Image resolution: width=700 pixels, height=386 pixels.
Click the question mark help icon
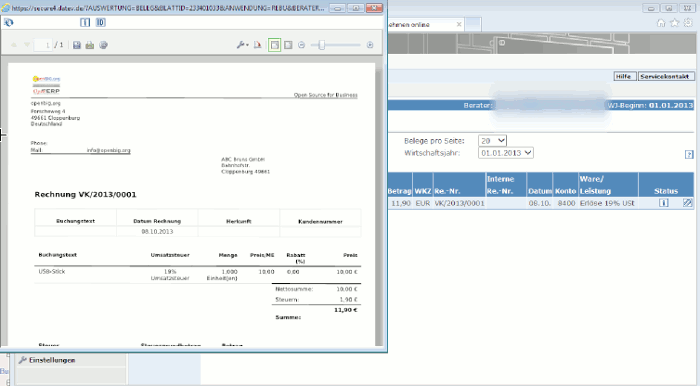689,154
